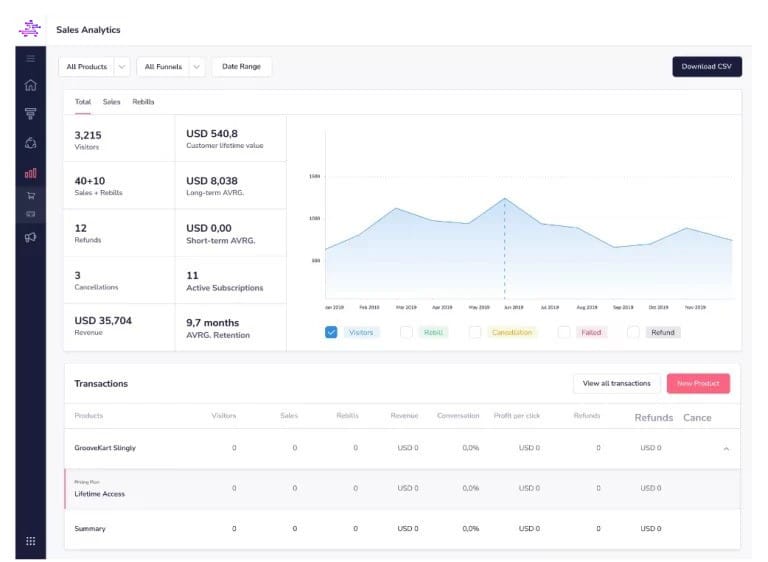Open the bar chart analytics sidebar icon
Image resolution: width=768 pixels, height=562 pixels.
30,173
